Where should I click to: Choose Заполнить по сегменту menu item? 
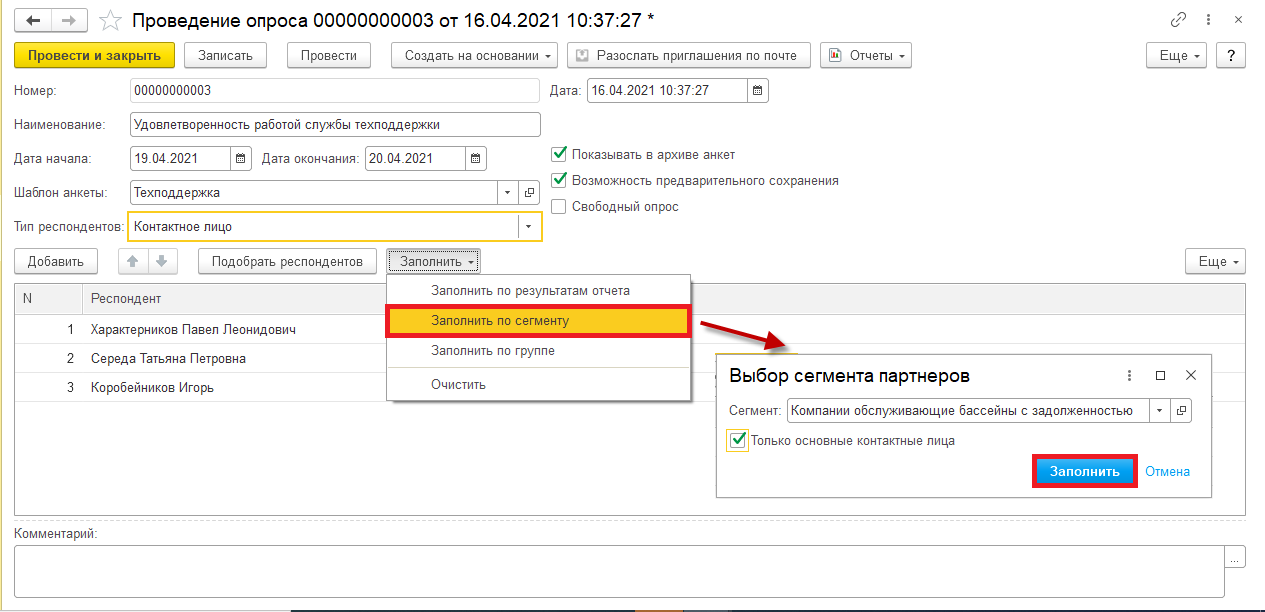(538, 321)
